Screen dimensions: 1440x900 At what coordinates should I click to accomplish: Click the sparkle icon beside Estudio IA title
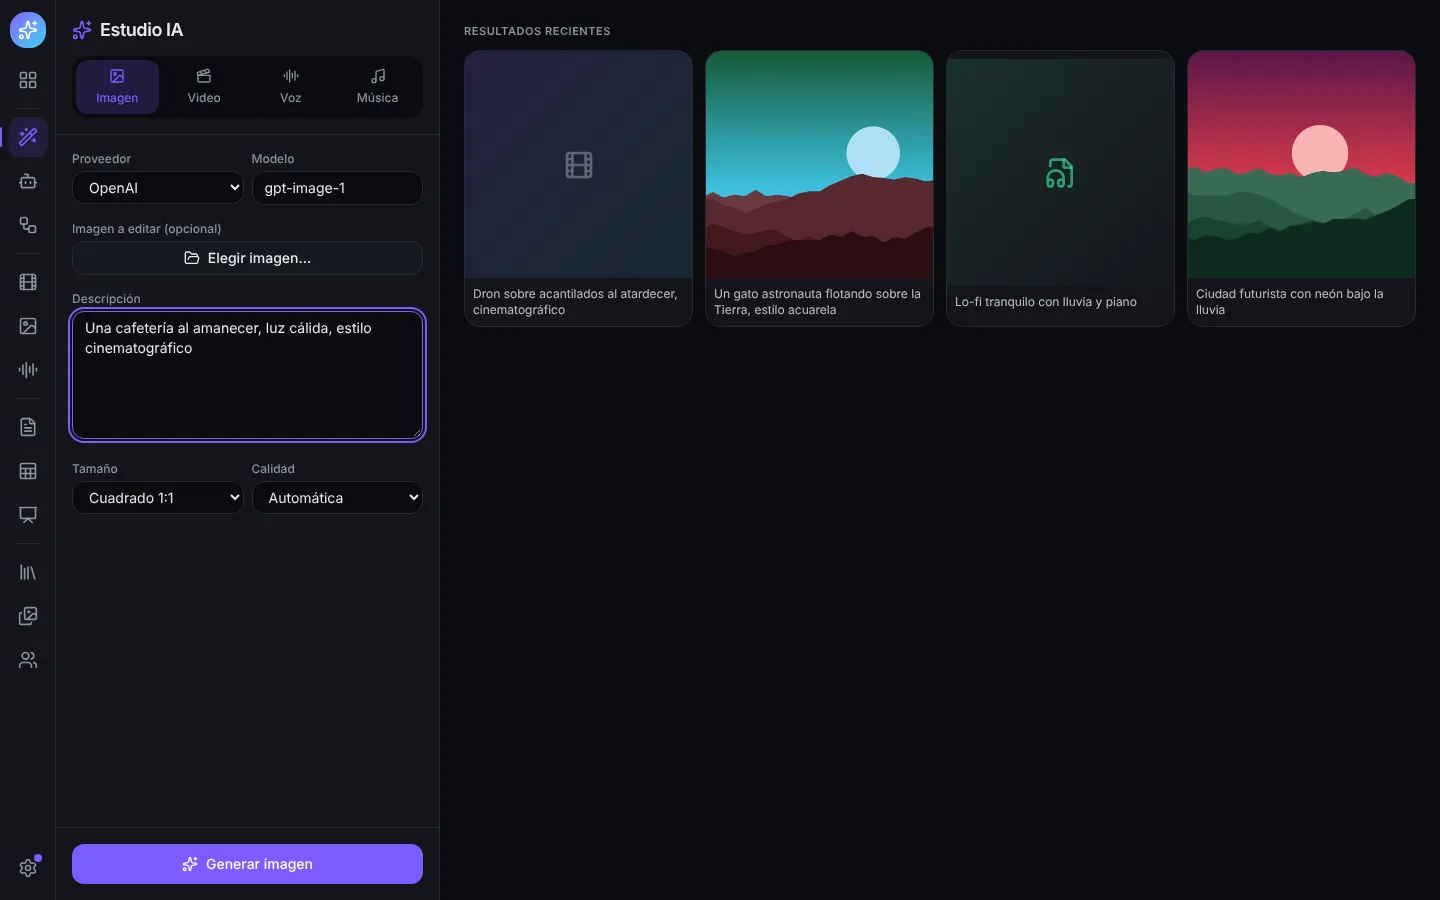[x=82, y=30]
